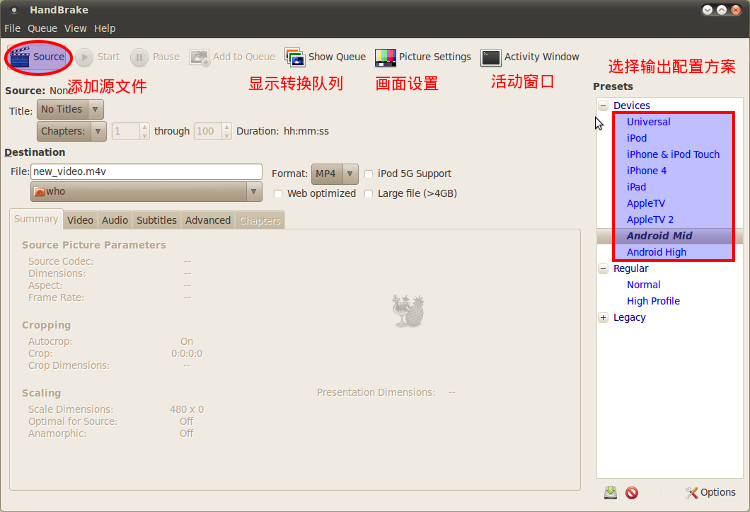Image resolution: width=750 pixels, height=512 pixels.
Task: Switch to the Summary tab
Action: click(x=36, y=219)
